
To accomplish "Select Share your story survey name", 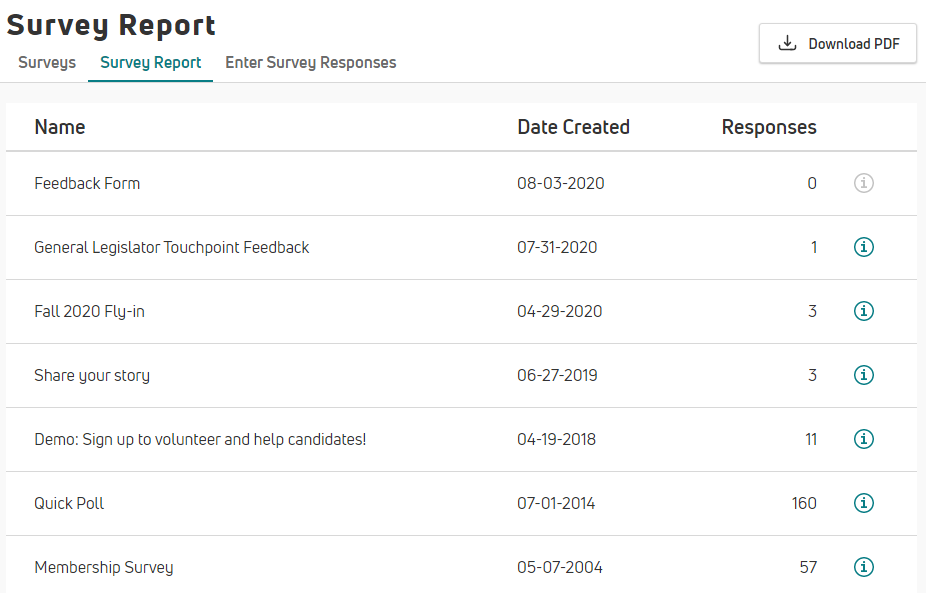I will tap(92, 375).
